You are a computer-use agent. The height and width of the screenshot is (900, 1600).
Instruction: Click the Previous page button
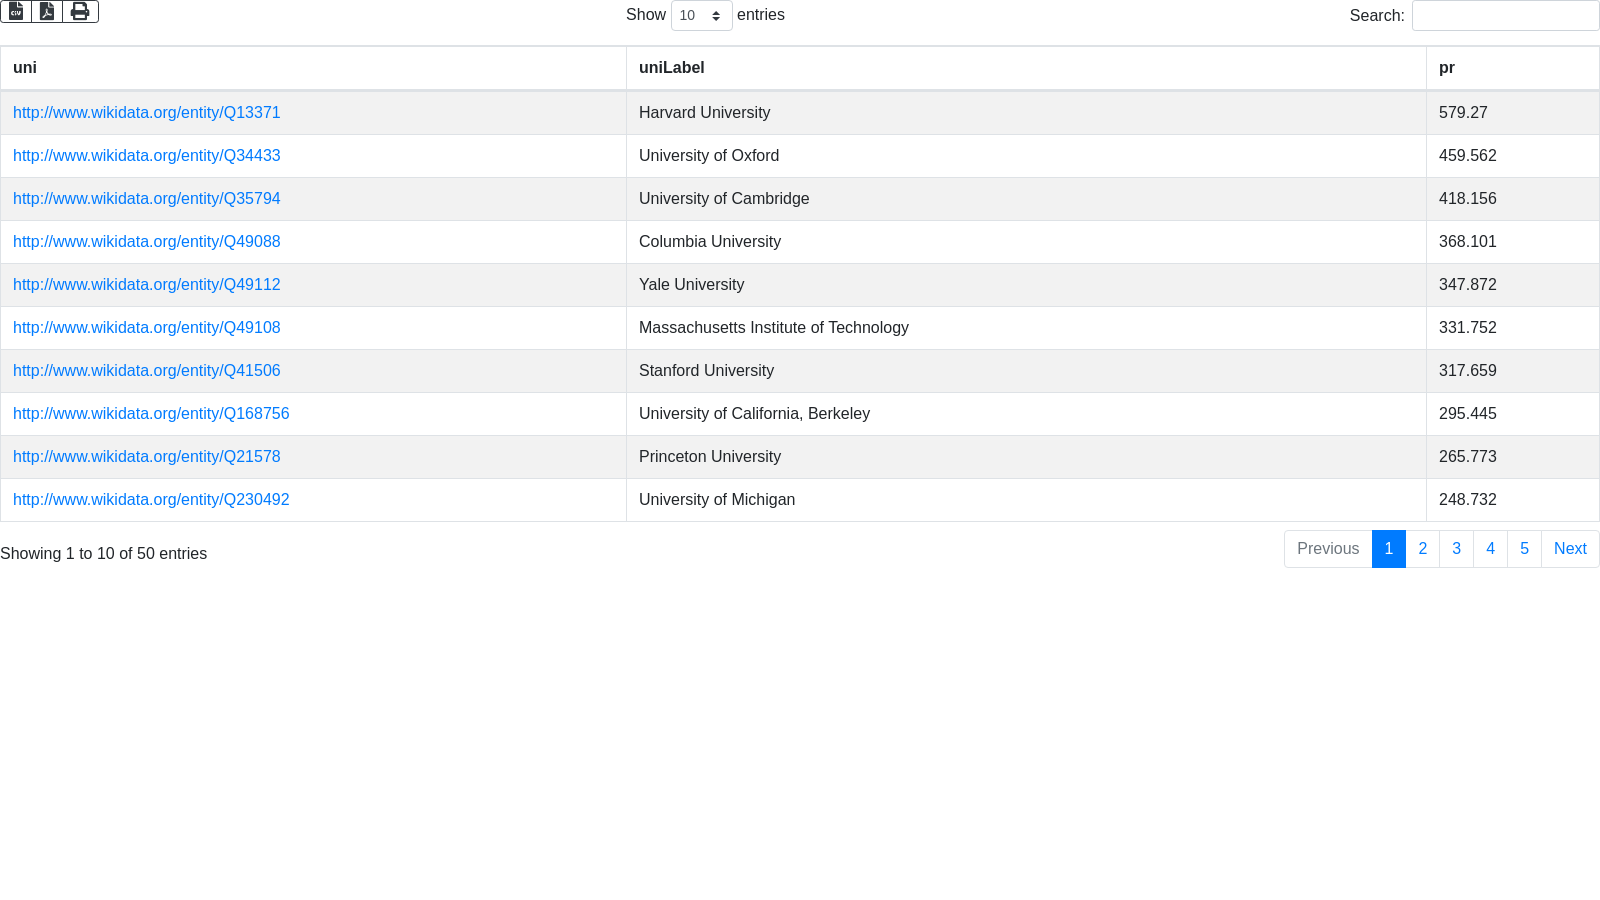pyautogui.click(x=1327, y=549)
